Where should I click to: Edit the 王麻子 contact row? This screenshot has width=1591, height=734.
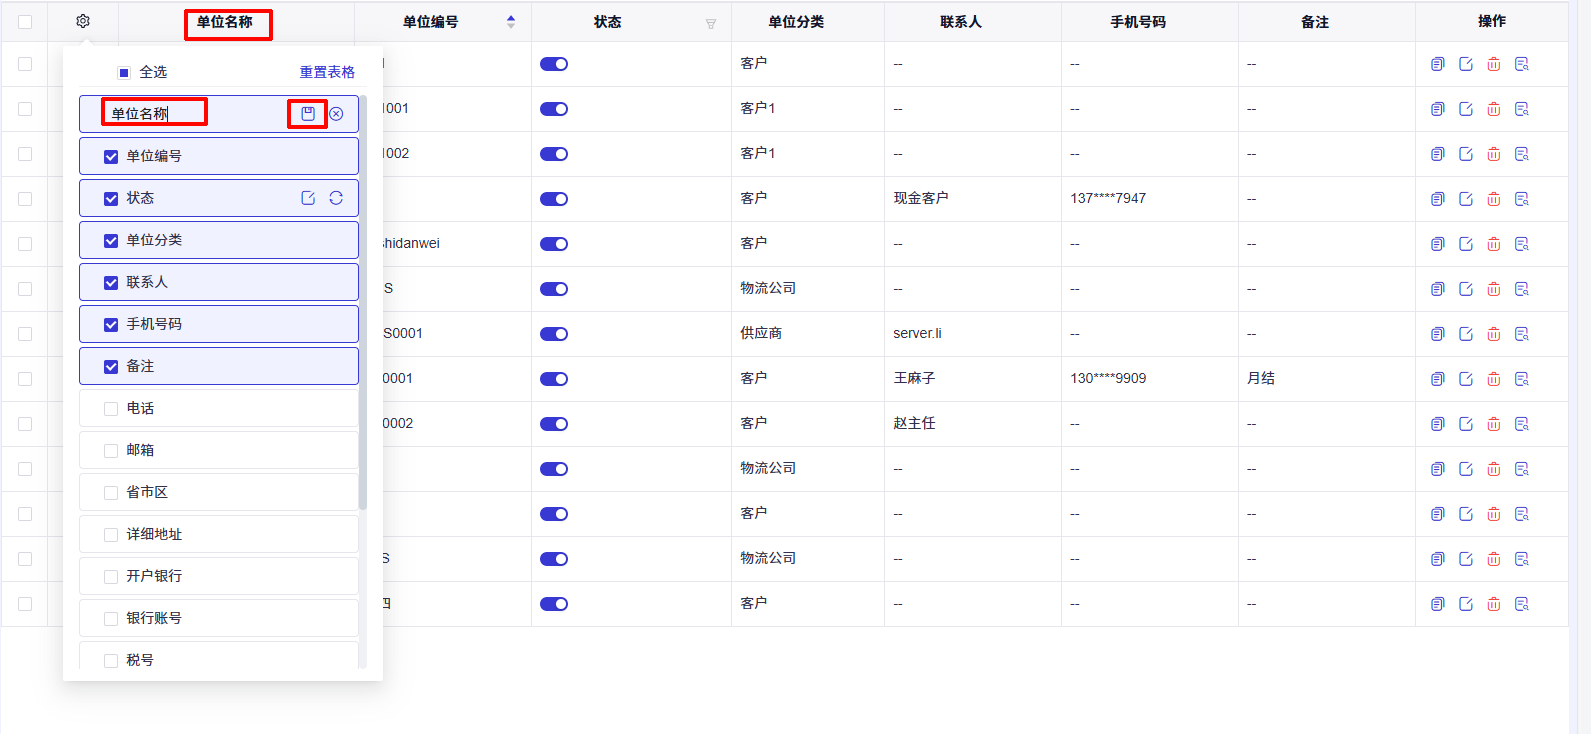[x=1466, y=379]
